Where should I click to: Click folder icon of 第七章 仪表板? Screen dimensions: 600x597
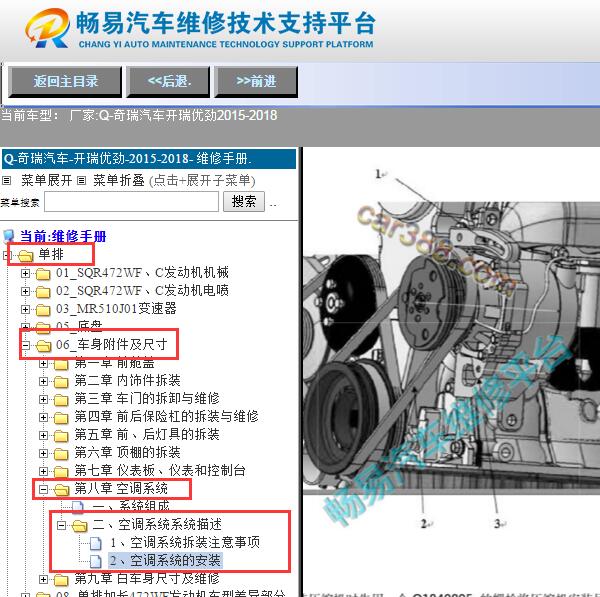tap(61, 471)
